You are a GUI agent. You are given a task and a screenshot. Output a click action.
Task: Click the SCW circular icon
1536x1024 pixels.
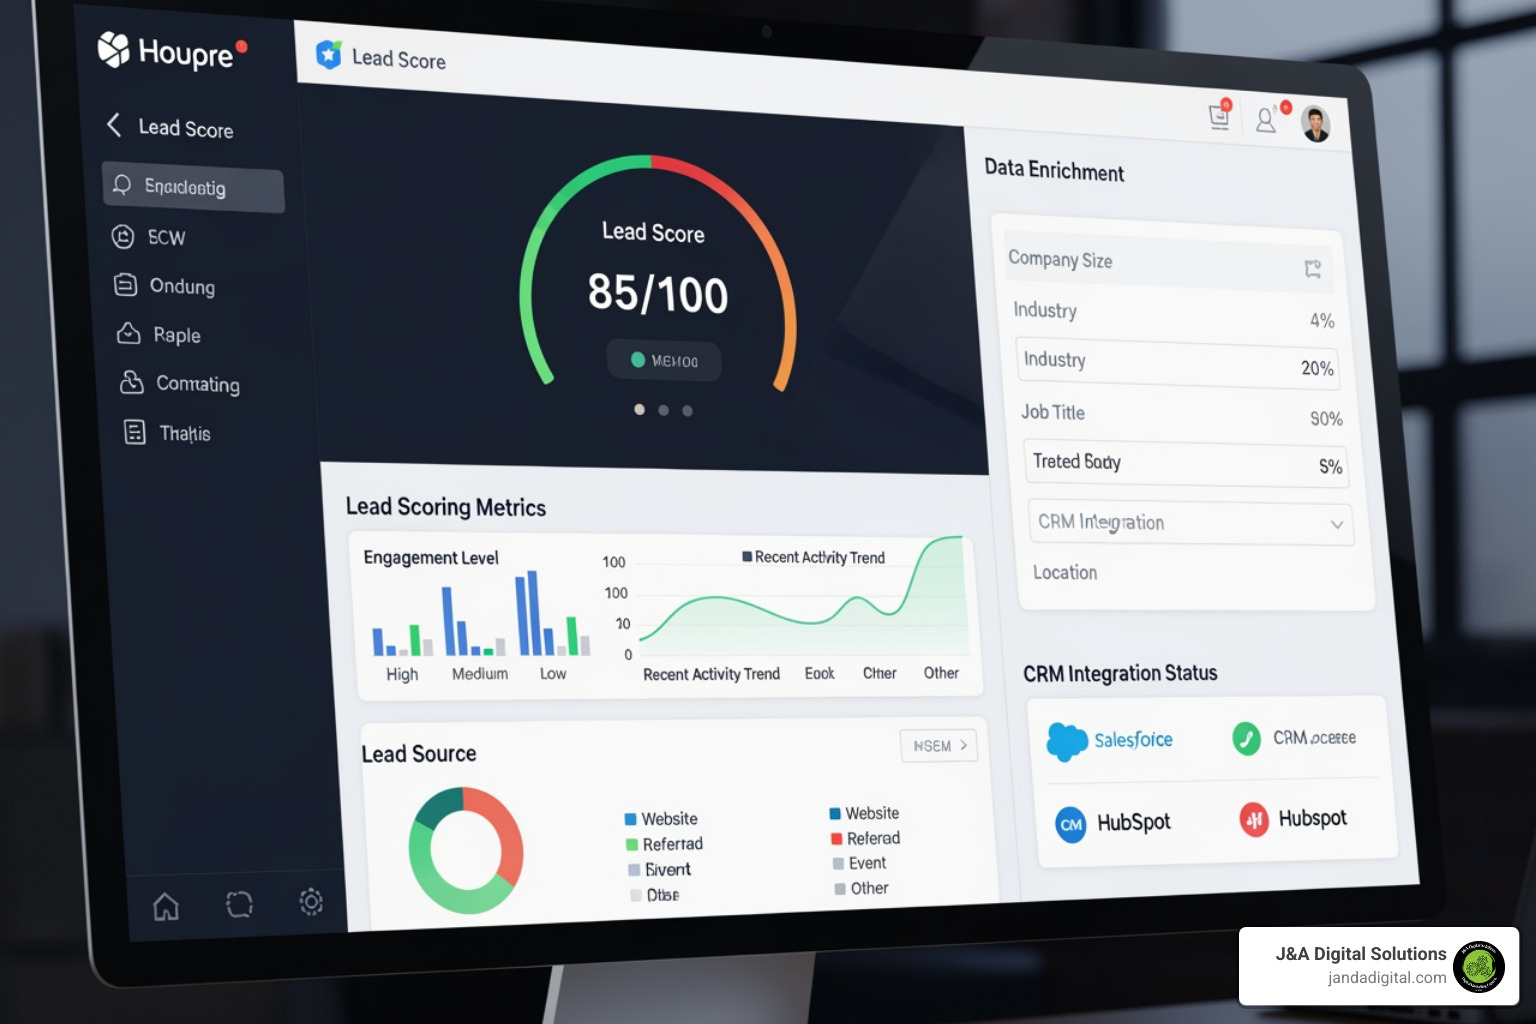pos(123,236)
